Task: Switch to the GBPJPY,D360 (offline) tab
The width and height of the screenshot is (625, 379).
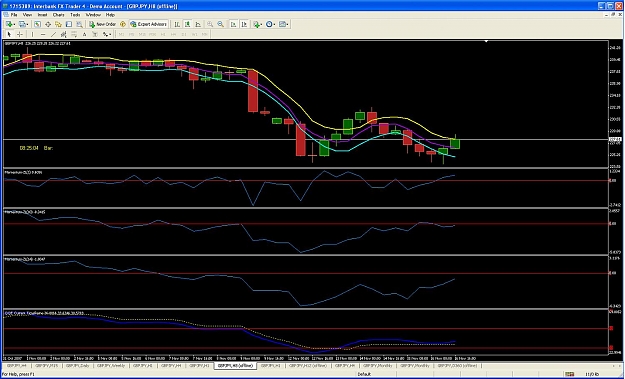Action: coord(457,365)
